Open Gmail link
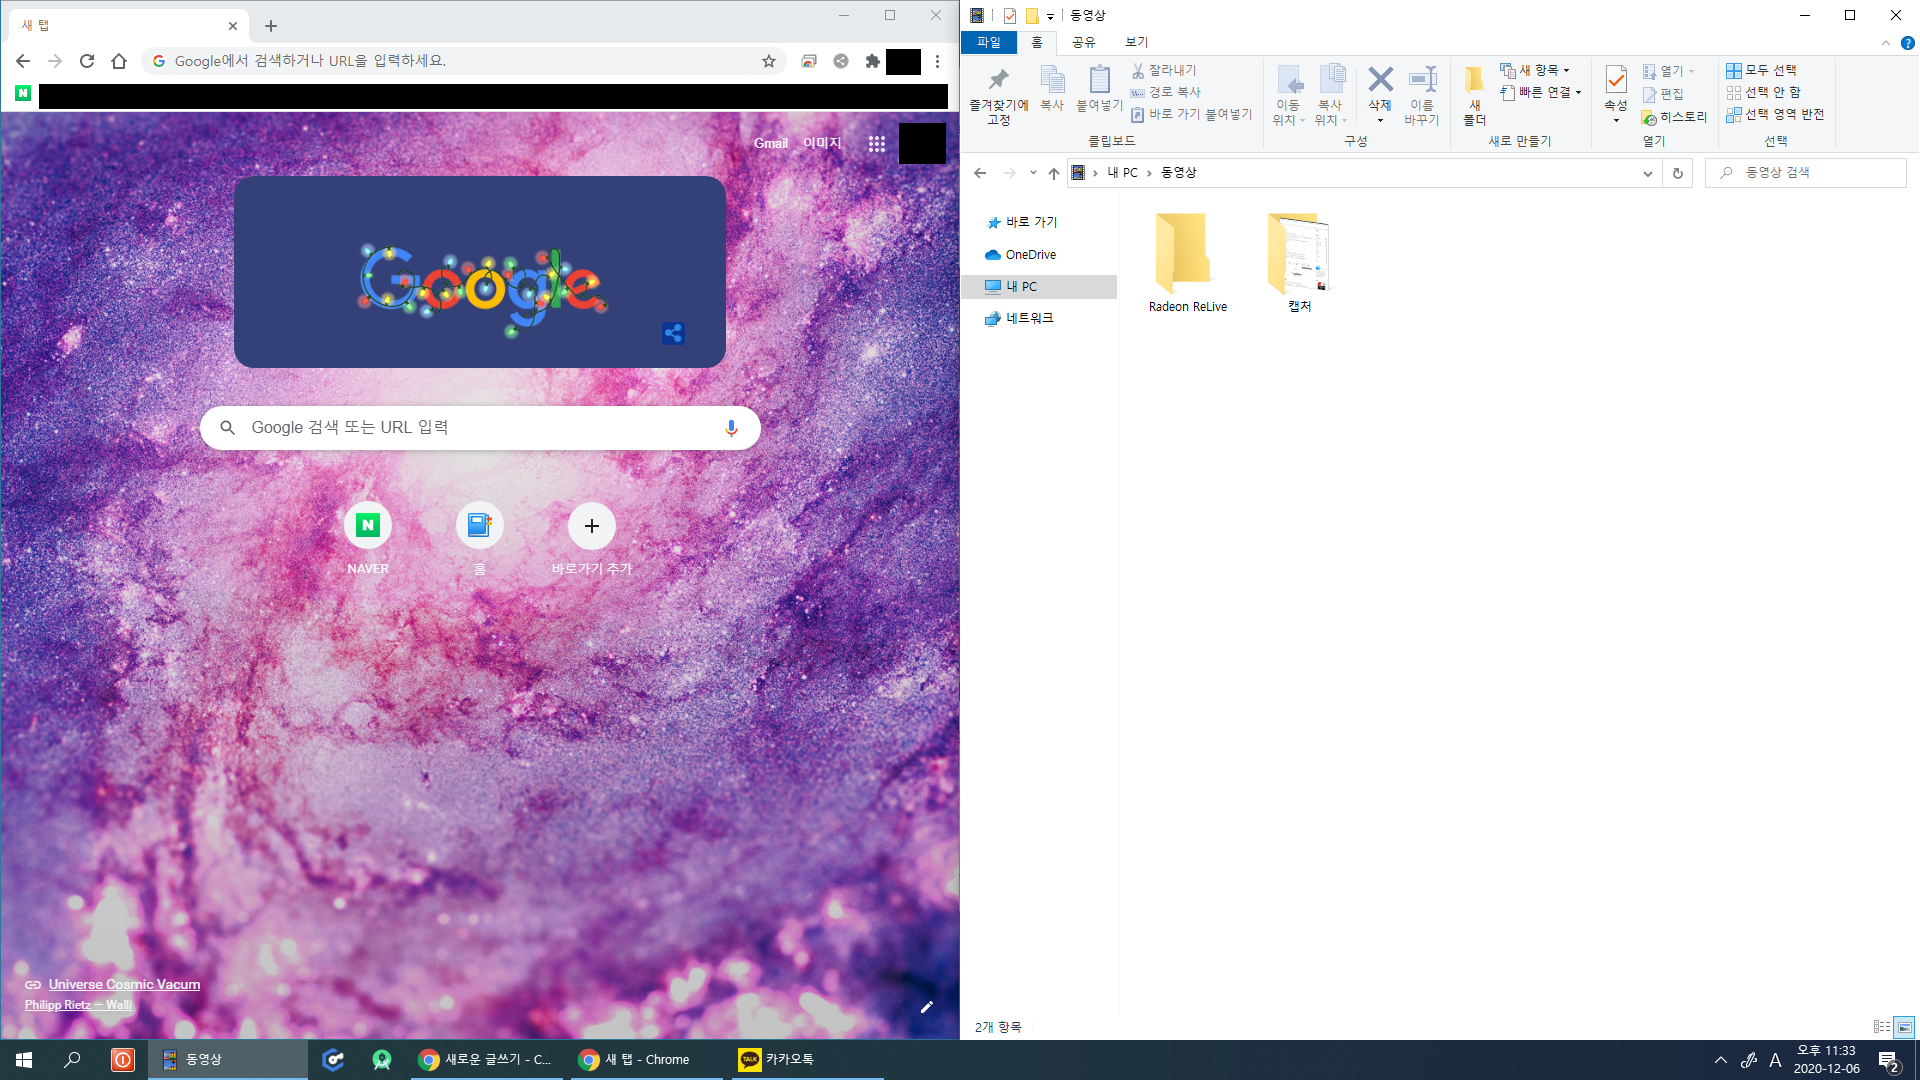1920x1080 pixels. coord(770,143)
